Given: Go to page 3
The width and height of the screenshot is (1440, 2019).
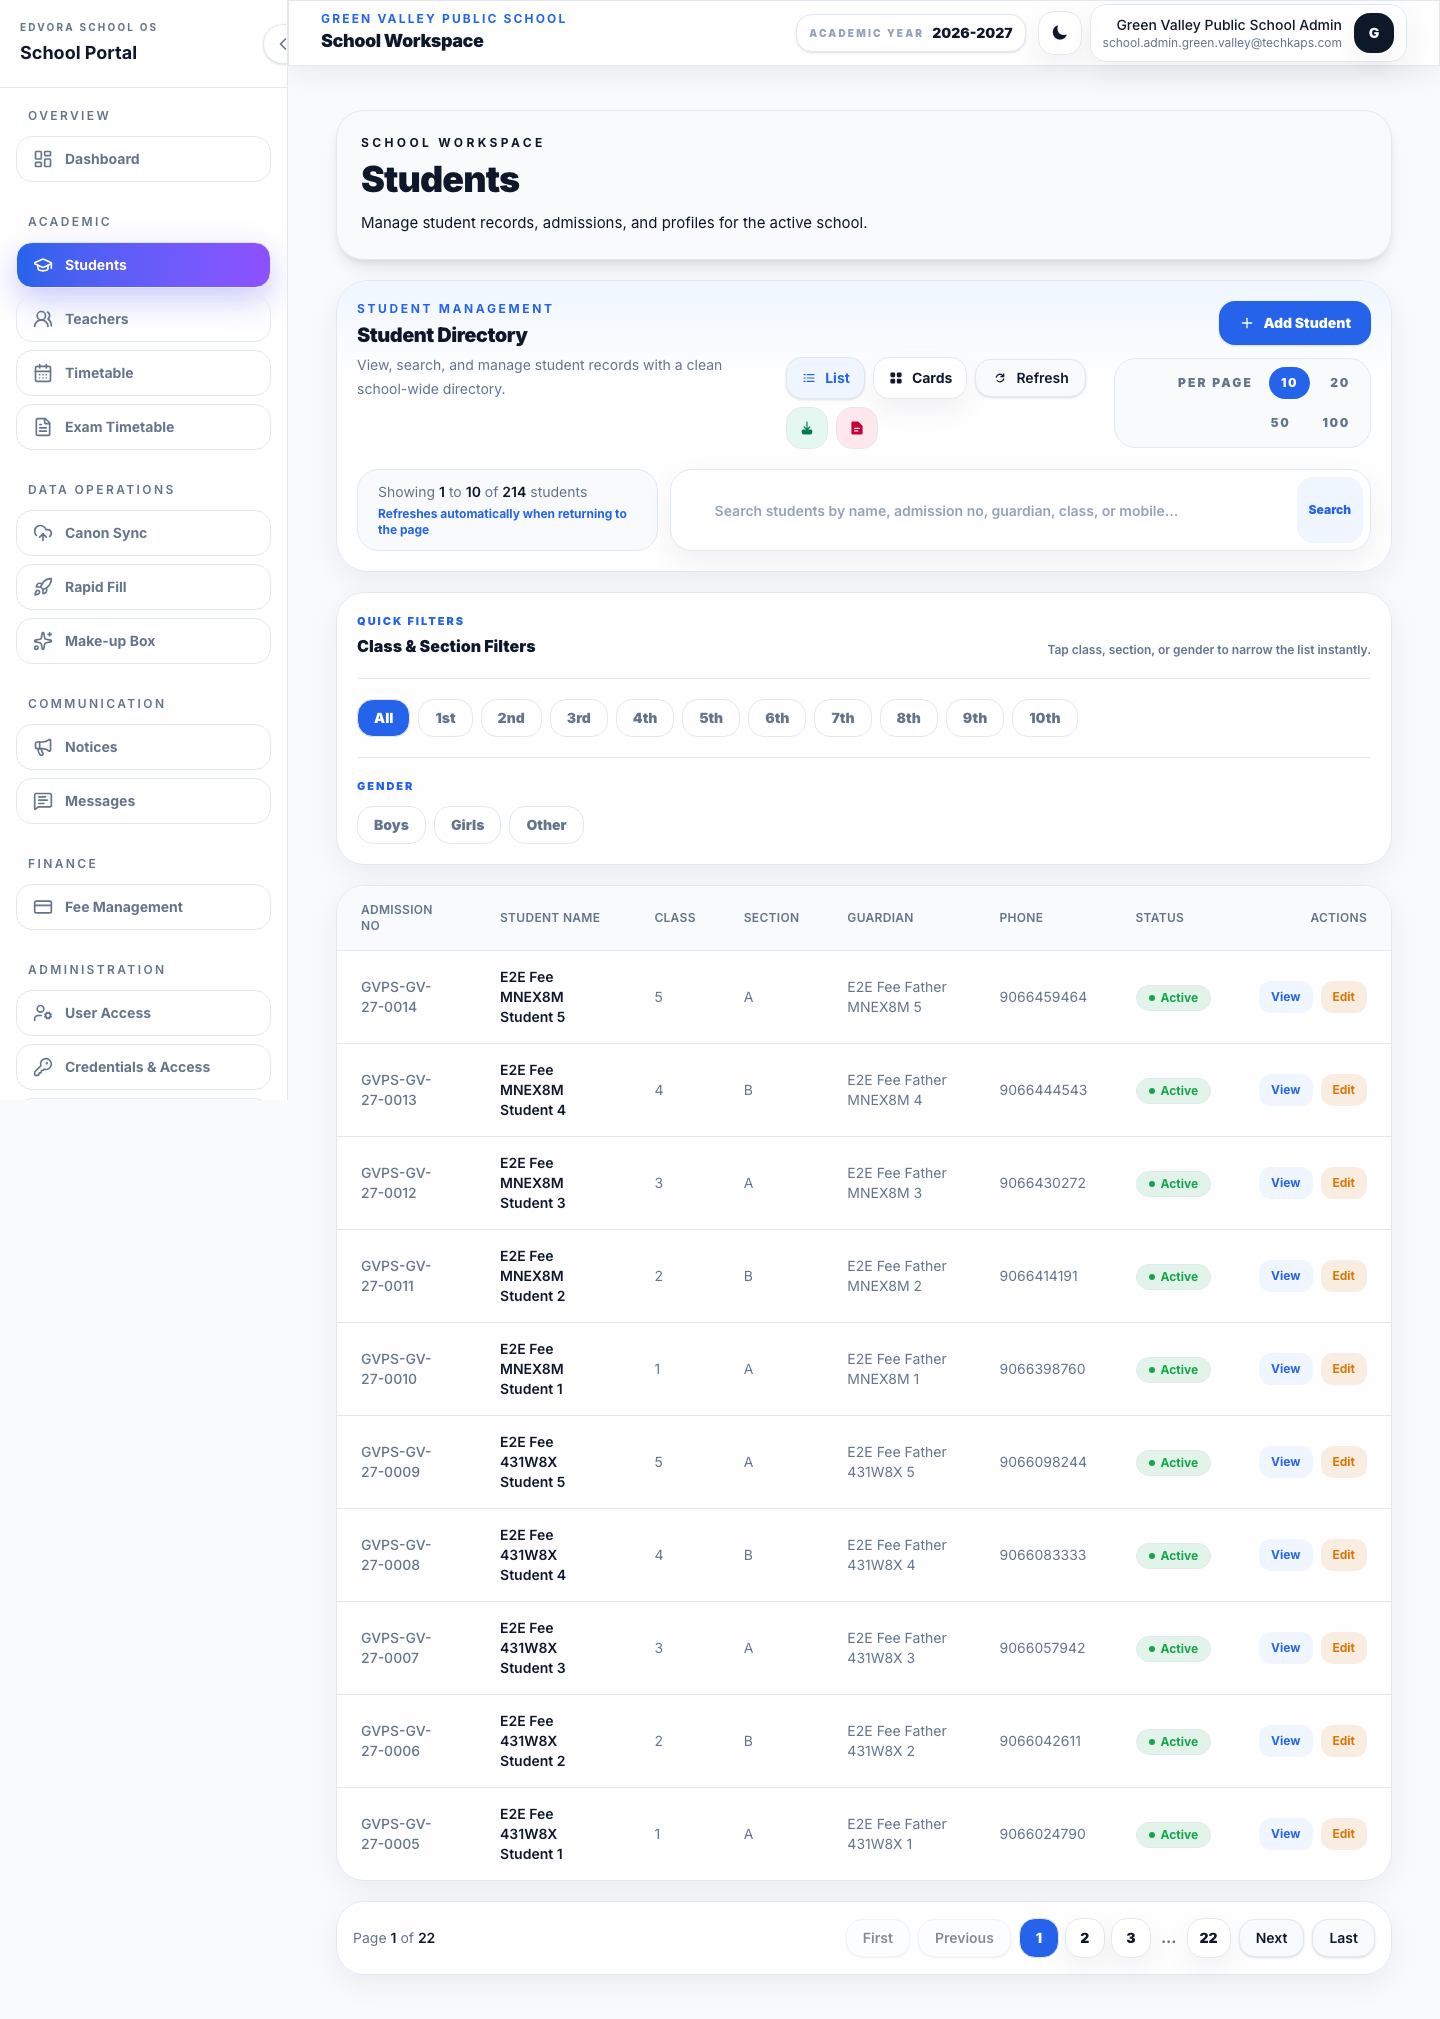Looking at the screenshot, I should [1131, 1938].
